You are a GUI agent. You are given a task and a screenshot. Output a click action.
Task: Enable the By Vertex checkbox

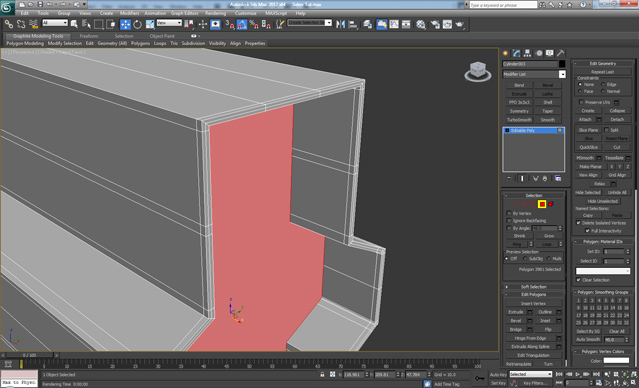(x=509, y=213)
